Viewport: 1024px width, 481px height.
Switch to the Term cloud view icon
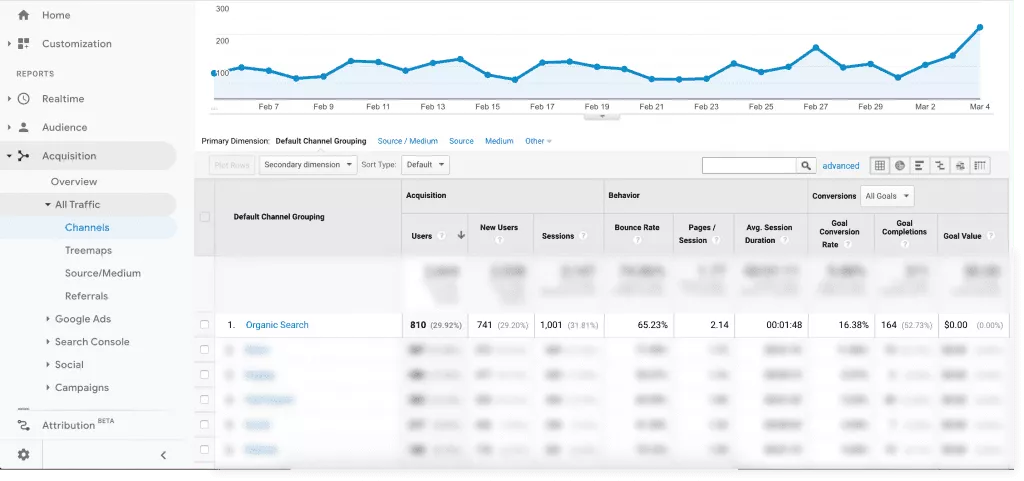960,166
